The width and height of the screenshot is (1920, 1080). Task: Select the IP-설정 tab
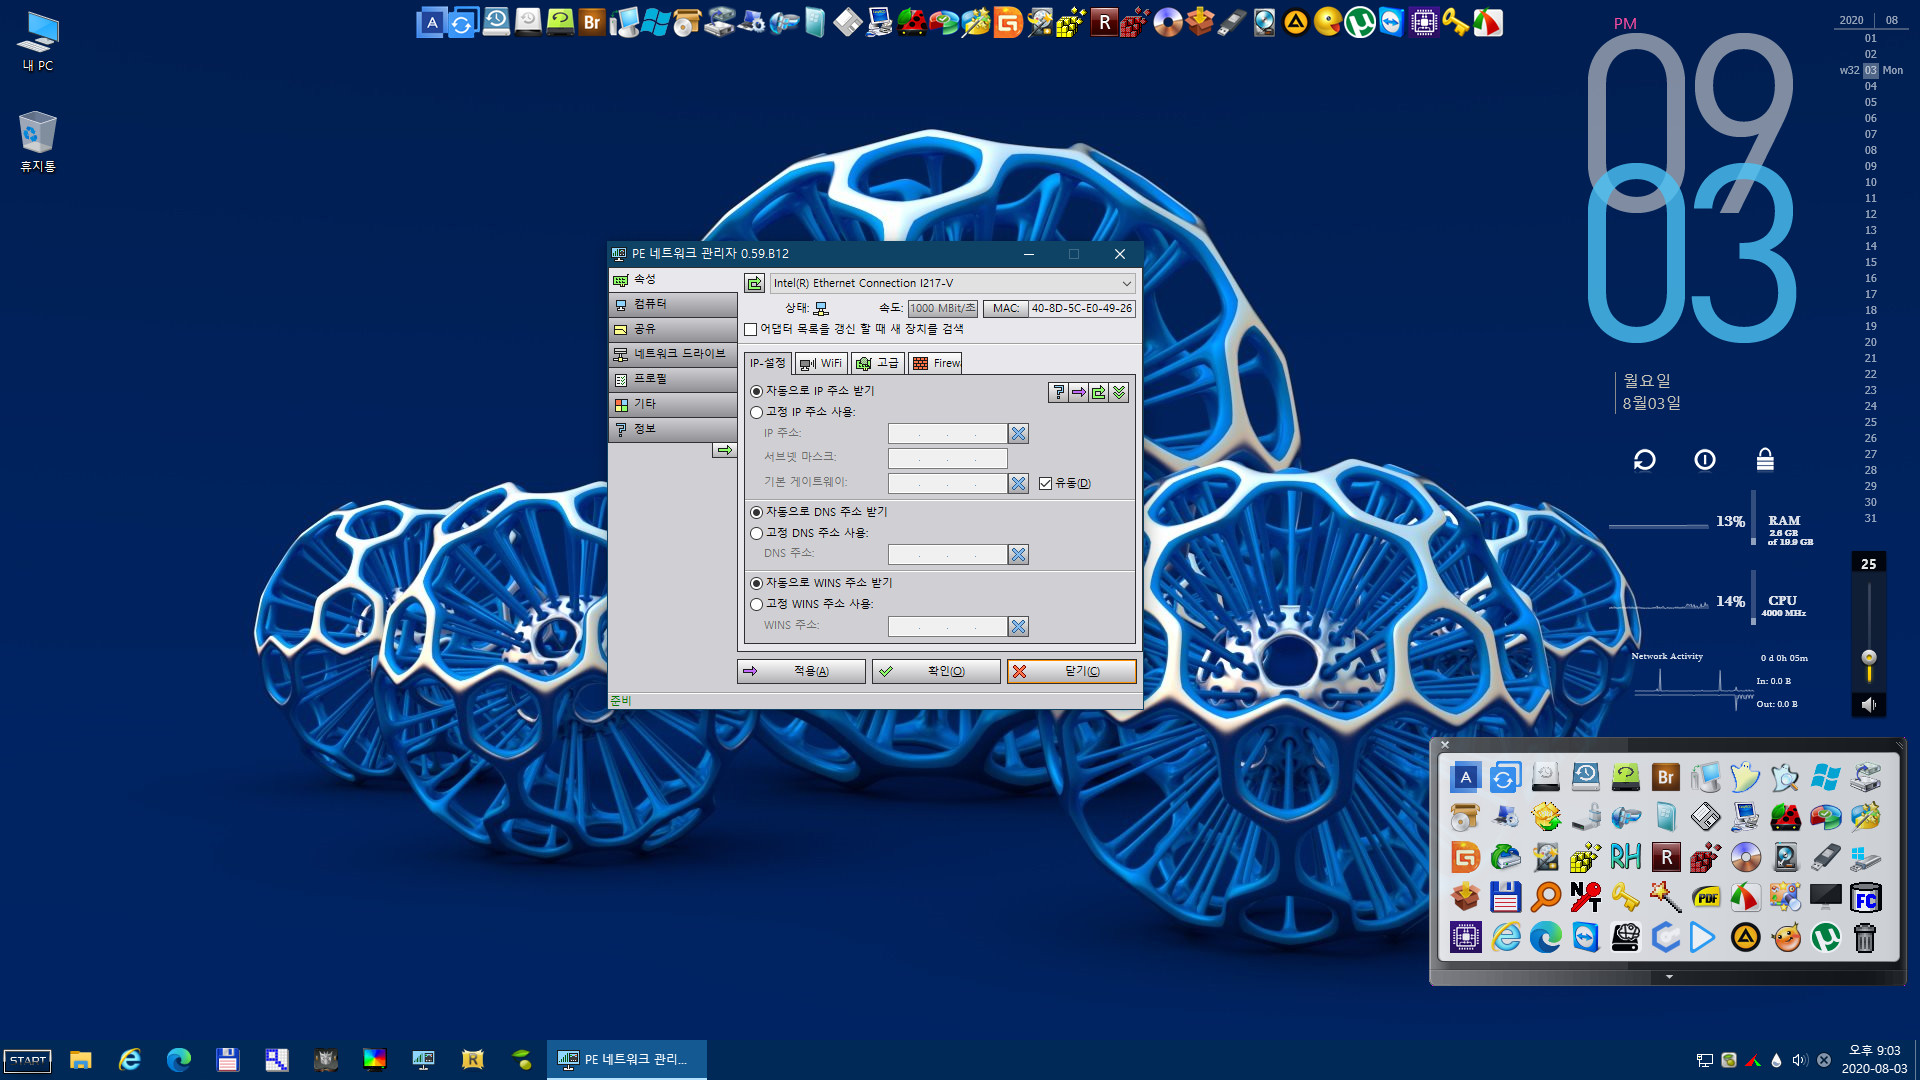(768, 364)
